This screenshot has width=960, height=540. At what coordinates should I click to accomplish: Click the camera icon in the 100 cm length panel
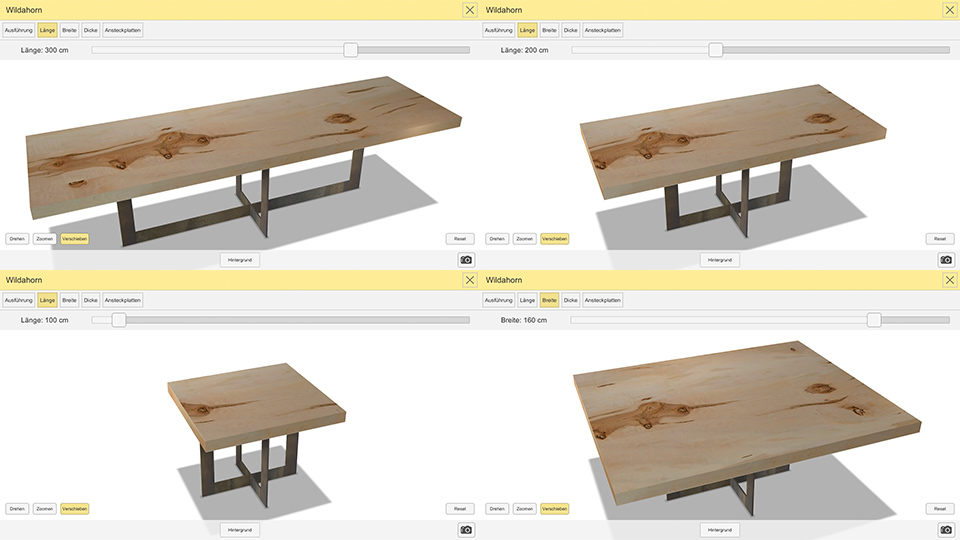point(466,530)
